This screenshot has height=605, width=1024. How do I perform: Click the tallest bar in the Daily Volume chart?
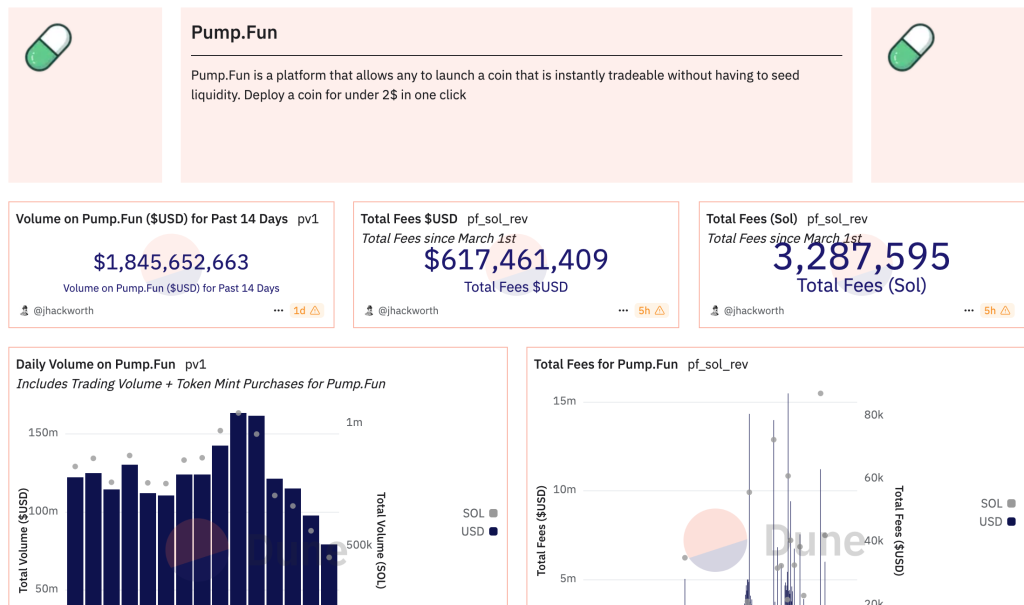[238, 509]
